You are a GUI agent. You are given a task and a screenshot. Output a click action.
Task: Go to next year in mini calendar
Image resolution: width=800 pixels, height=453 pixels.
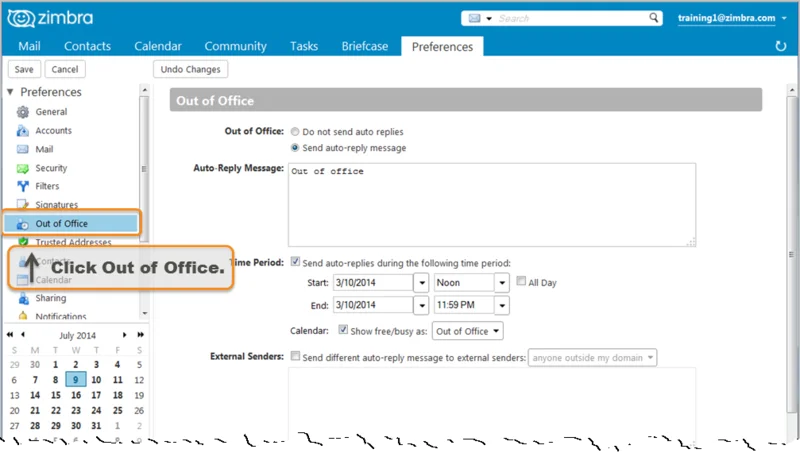(x=140, y=335)
